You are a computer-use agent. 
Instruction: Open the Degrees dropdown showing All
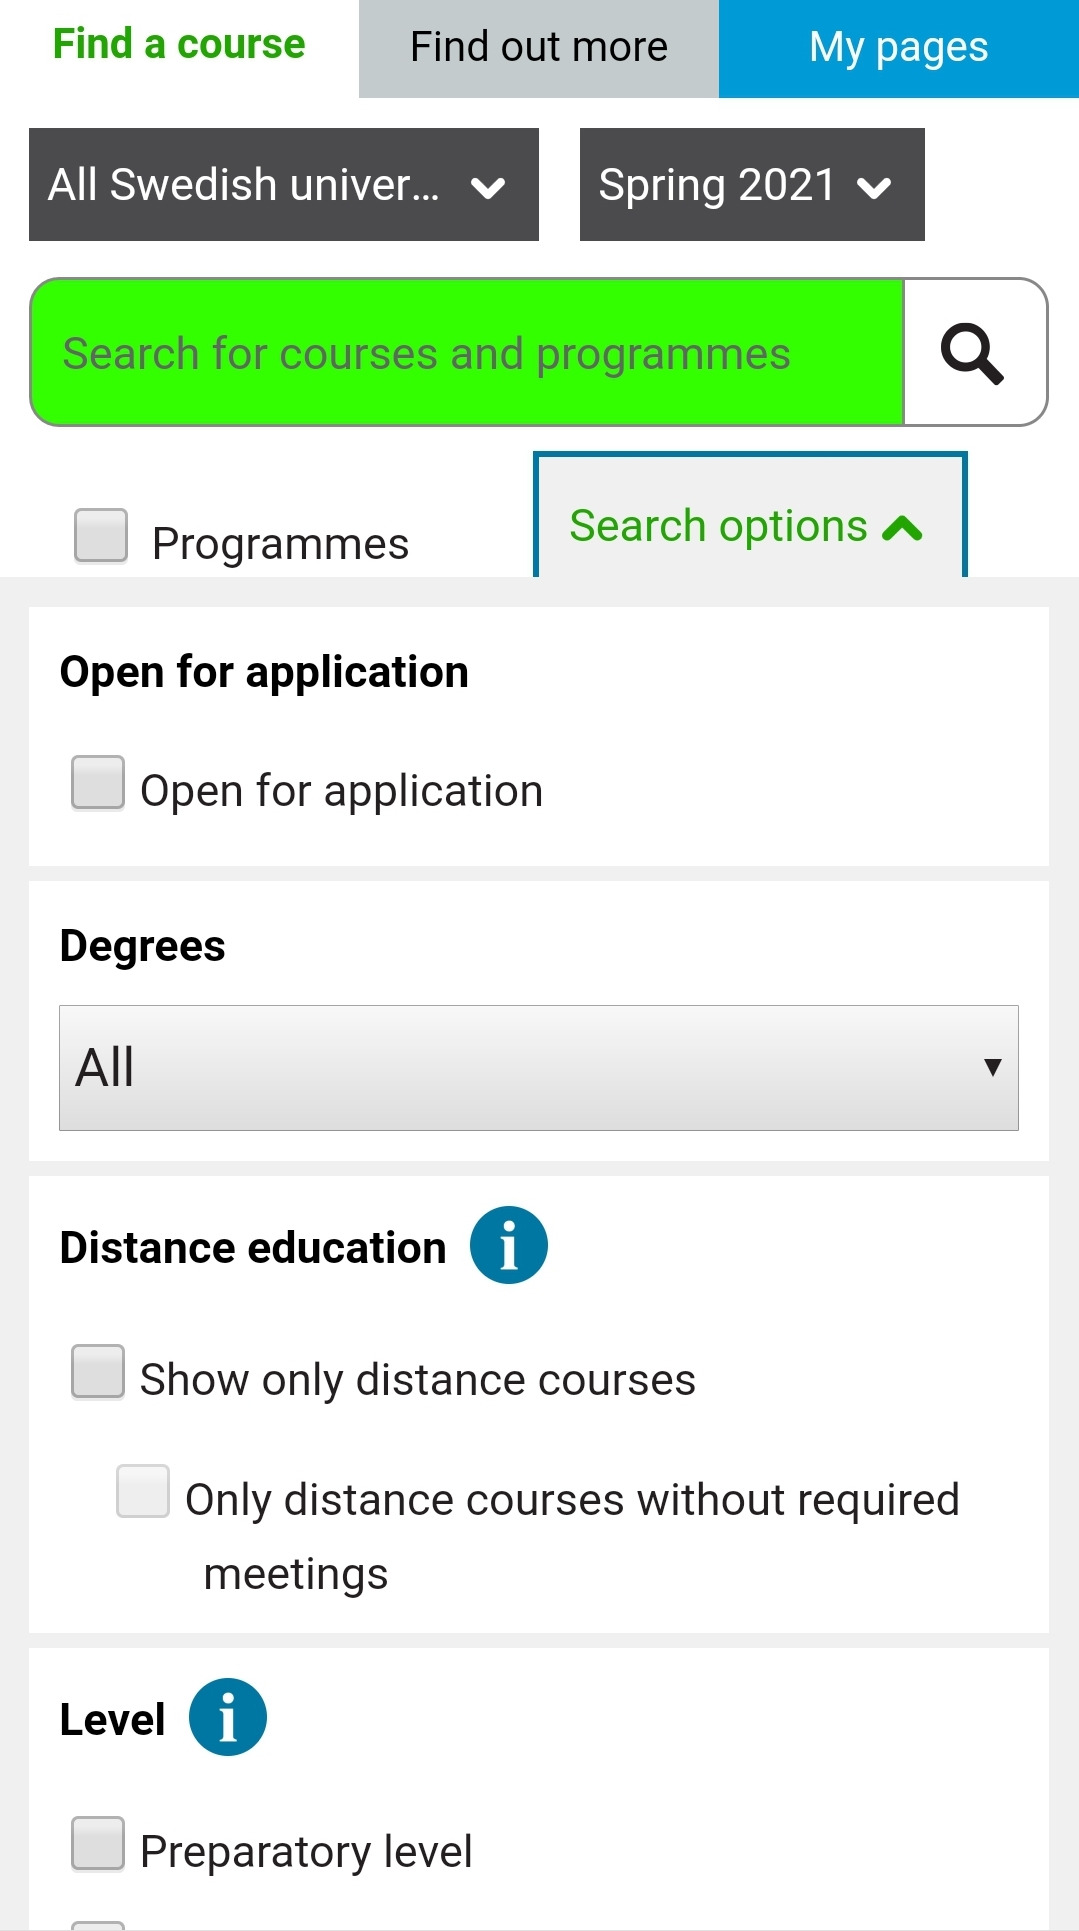(x=538, y=1068)
